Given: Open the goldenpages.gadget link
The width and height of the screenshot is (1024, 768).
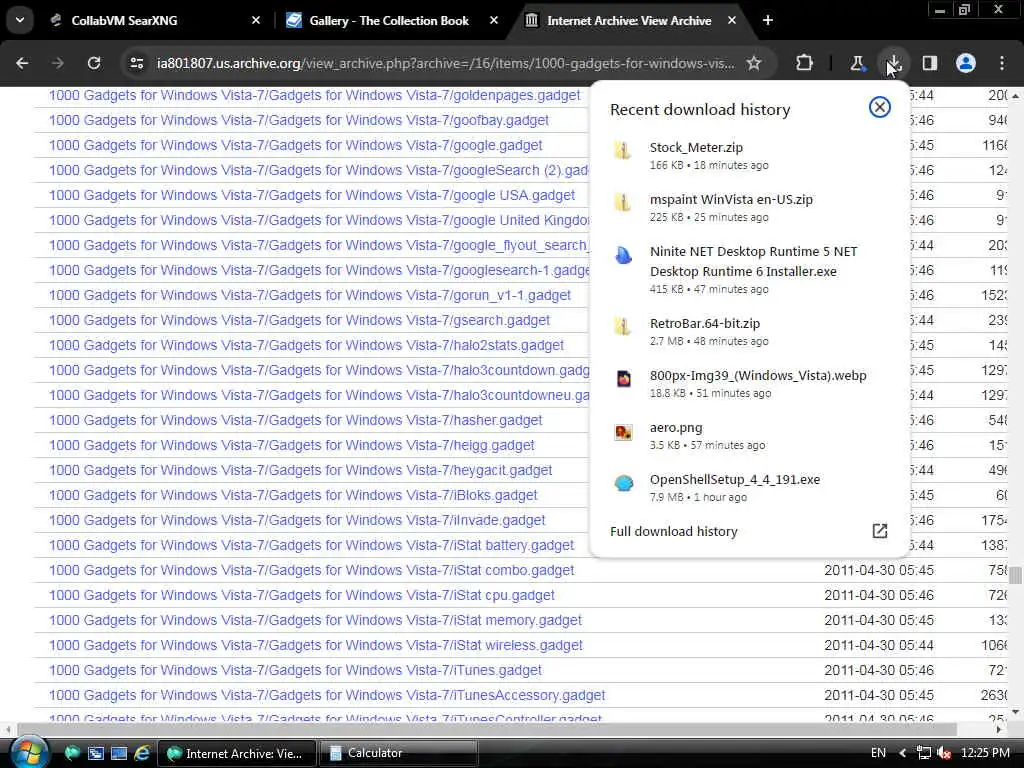Looking at the screenshot, I should pyautogui.click(x=314, y=95).
